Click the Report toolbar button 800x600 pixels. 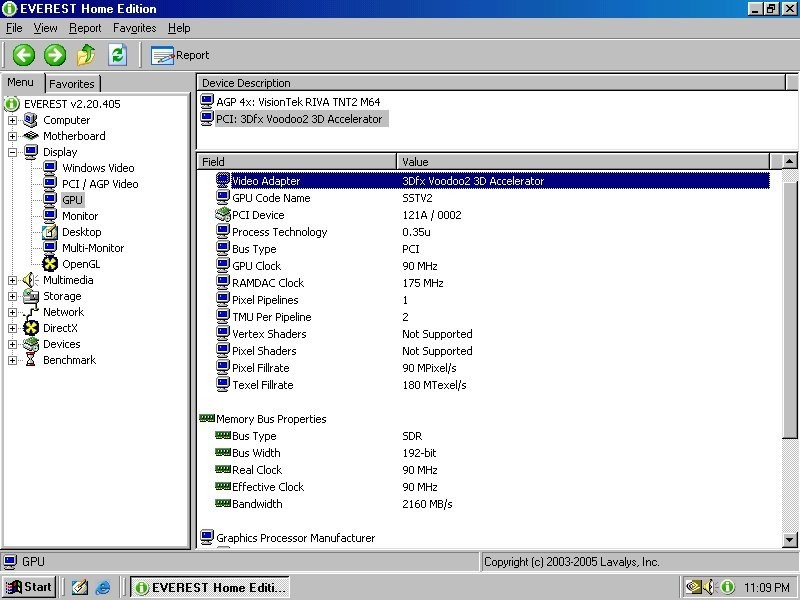coord(180,55)
